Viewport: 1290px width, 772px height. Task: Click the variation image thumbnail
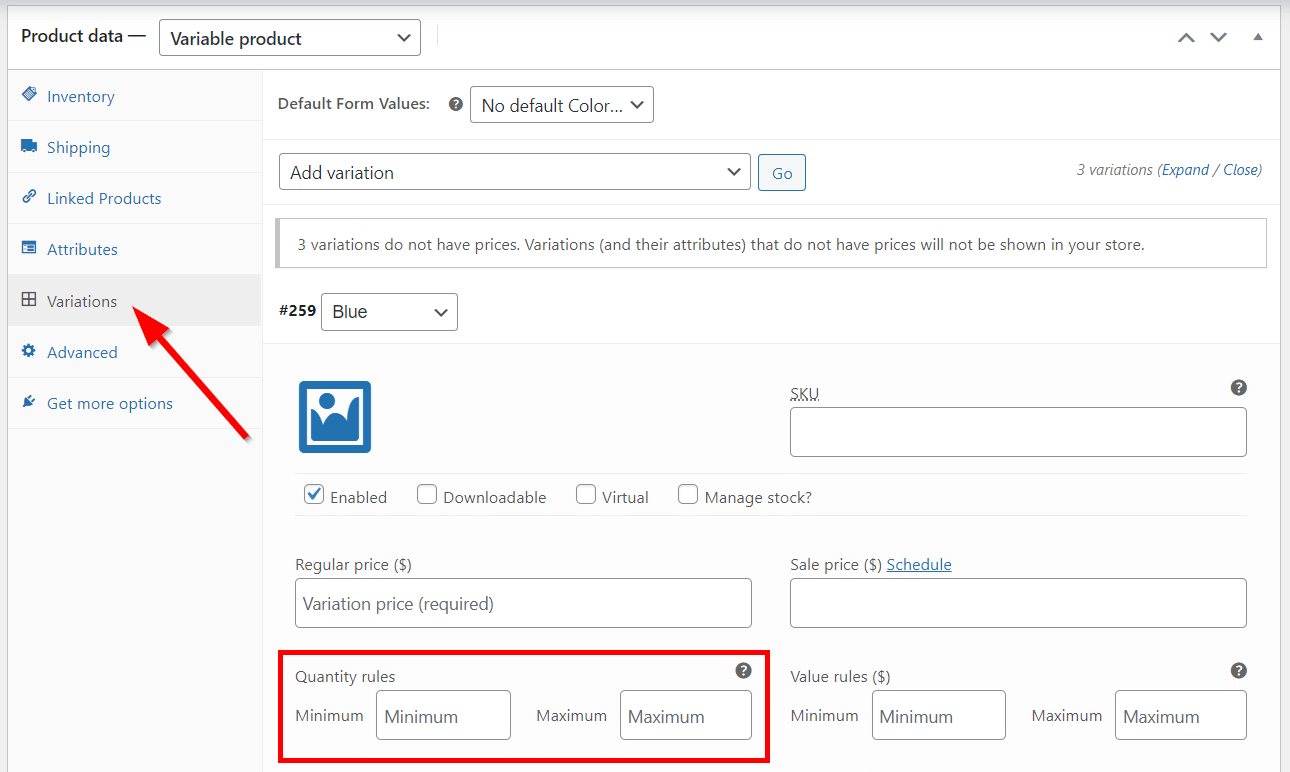point(335,417)
